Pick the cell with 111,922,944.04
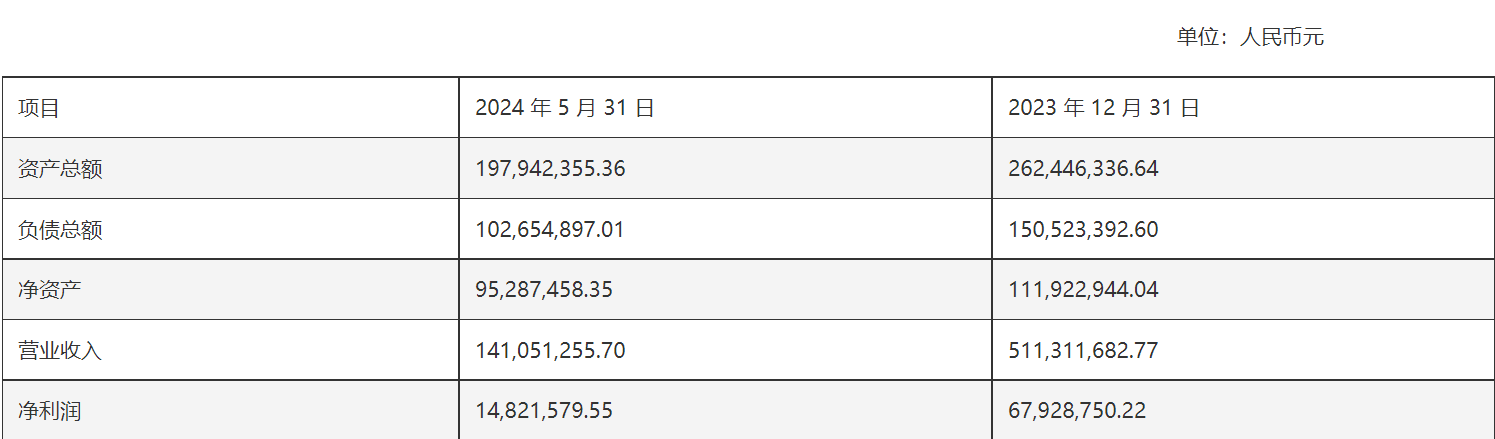Image resolution: width=1495 pixels, height=439 pixels. pyautogui.click(x=1083, y=290)
